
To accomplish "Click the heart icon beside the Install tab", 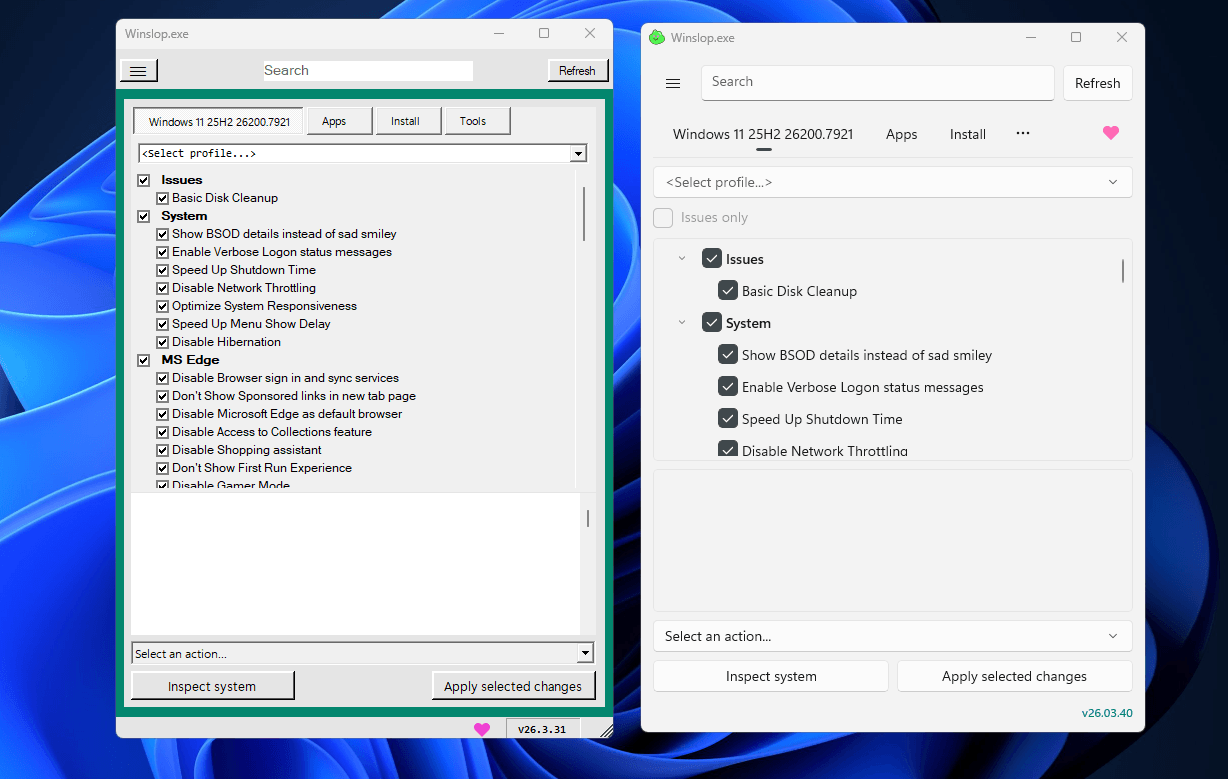I will click(1111, 132).
